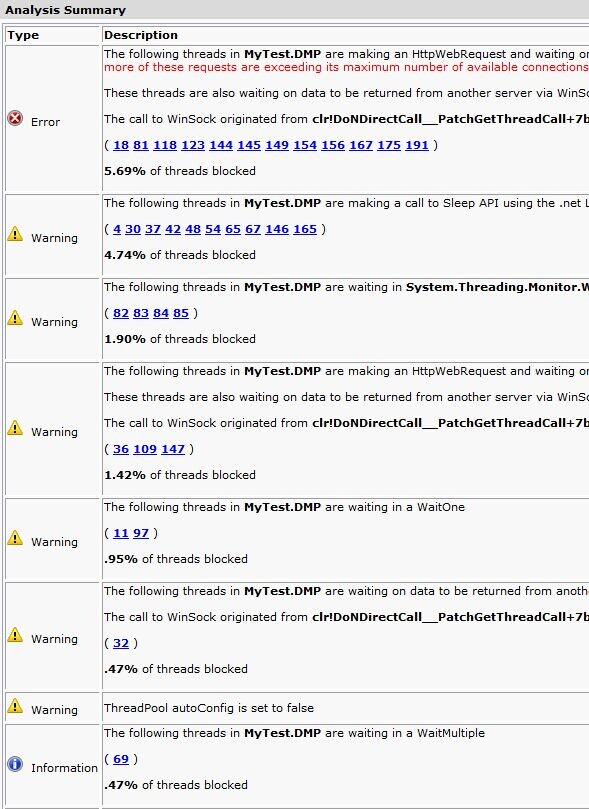
Task: Click the red Error icon
Action: (x=15, y=119)
